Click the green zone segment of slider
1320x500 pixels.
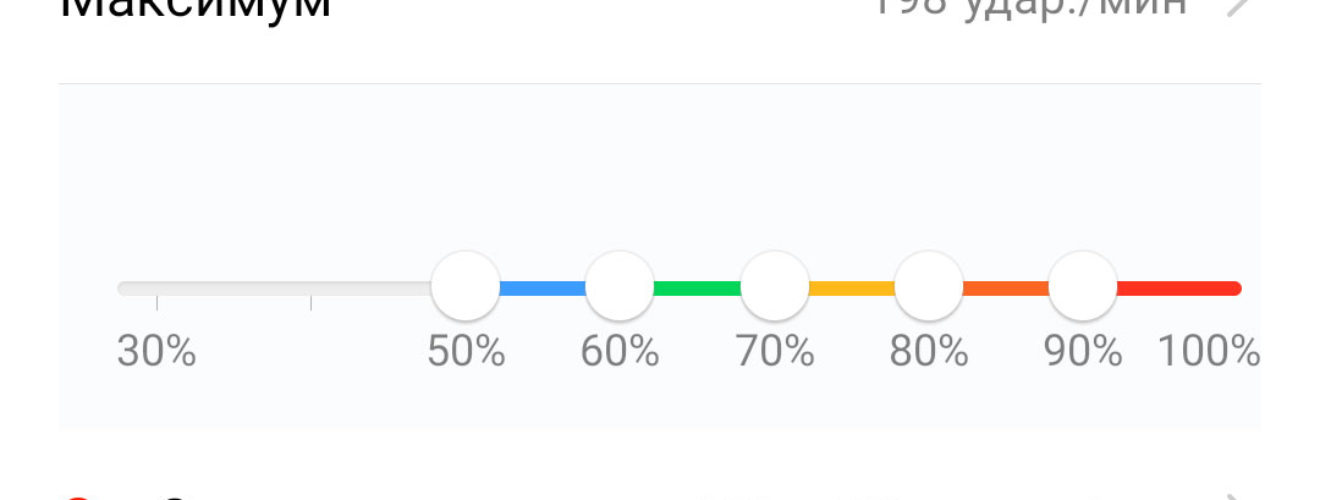coord(696,288)
